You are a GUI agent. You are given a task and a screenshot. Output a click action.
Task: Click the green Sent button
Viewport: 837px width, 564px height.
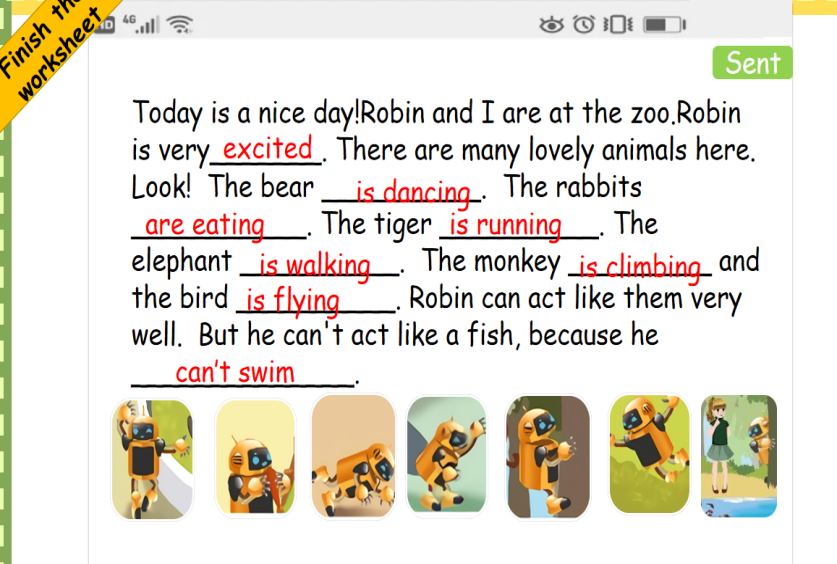pos(752,62)
